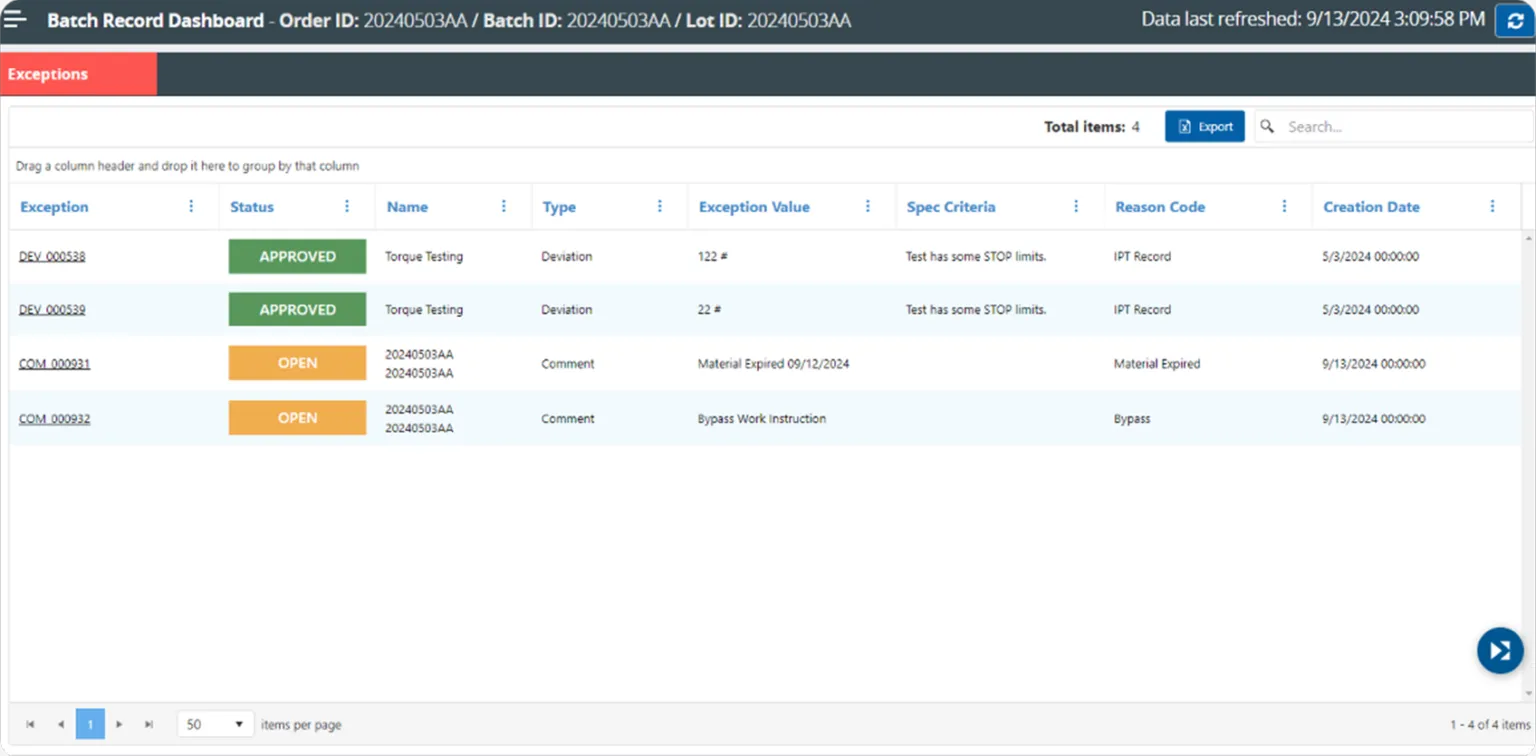Click the round blue floating action button
The height and width of the screenshot is (756, 1536).
[1500, 651]
